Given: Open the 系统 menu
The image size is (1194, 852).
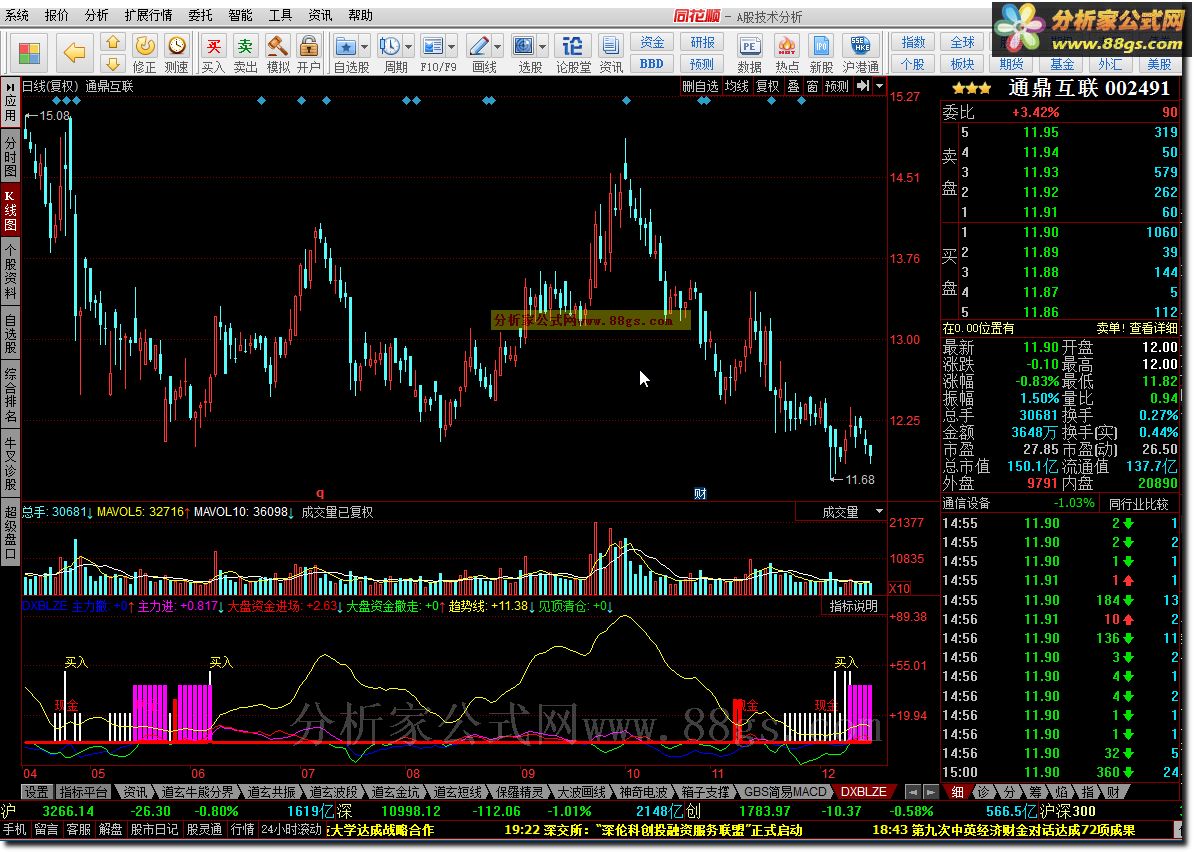Looking at the screenshot, I should [17, 14].
